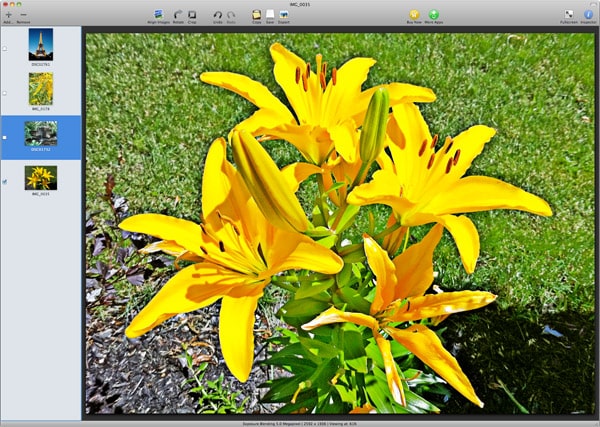Image resolution: width=600 pixels, height=427 pixels.
Task: Check the checkbox beside the yellow wildflowers thumbnail
Action: (x=5, y=92)
